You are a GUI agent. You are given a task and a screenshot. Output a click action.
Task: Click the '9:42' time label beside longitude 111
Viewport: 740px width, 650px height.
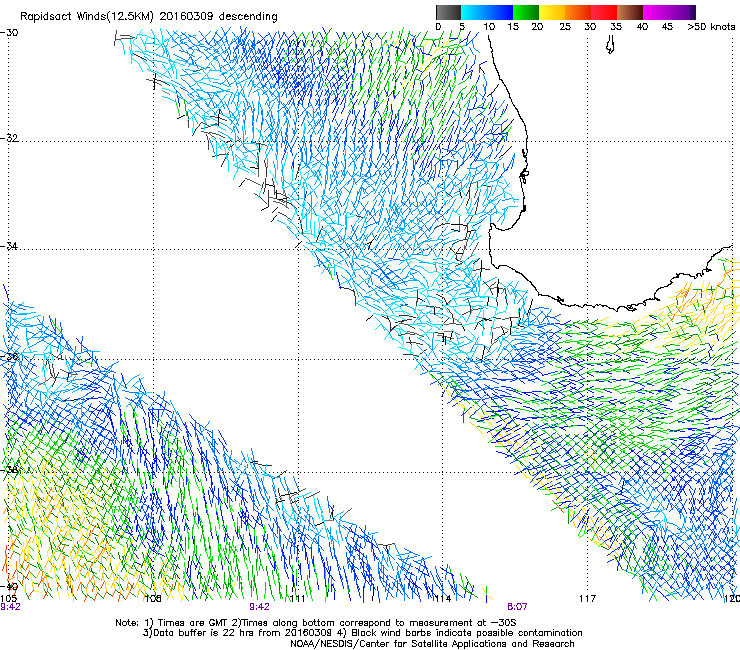point(259,607)
